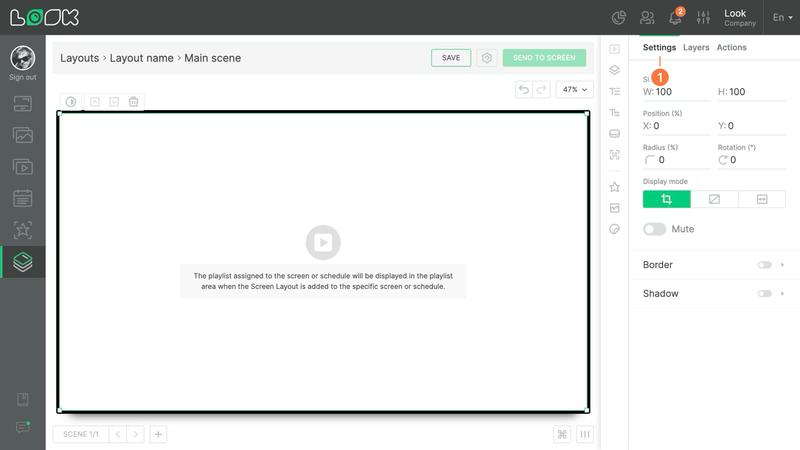The height and width of the screenshot is (450, 800).
Task: Redo the last change
Action: [x=541, y=89]
